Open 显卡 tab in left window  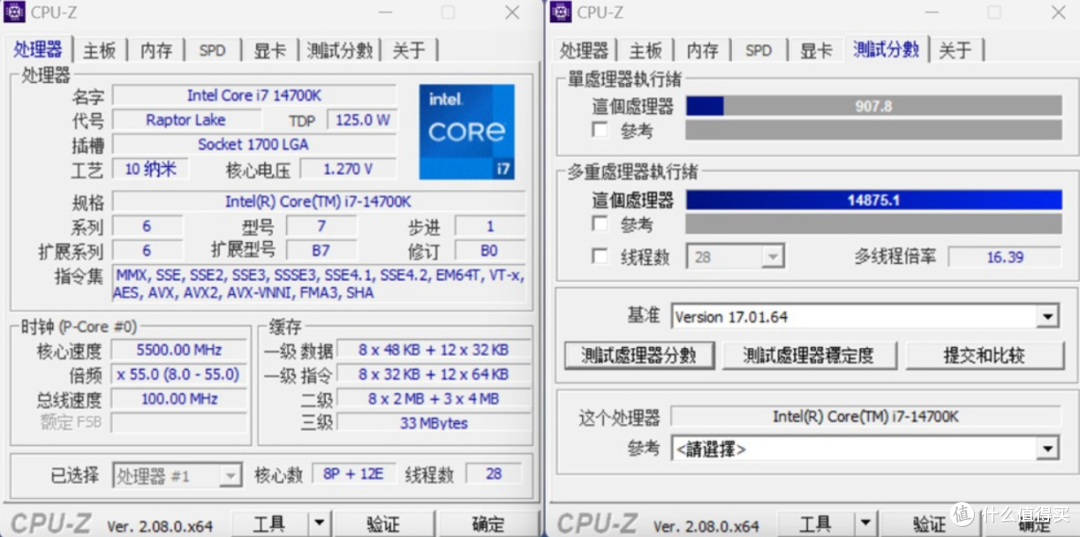tap(269, 50)
